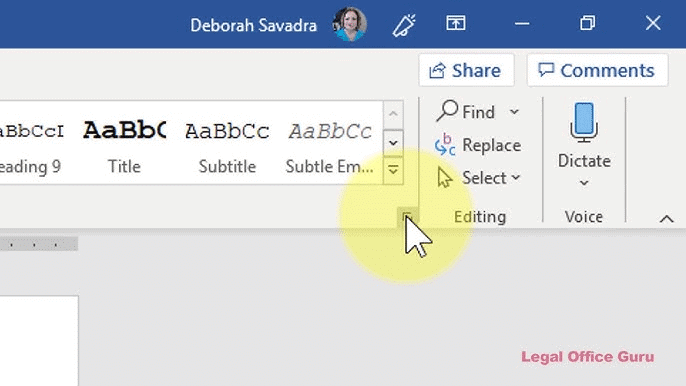
Task: Move to previous row of styles
Action: point(393,114)
